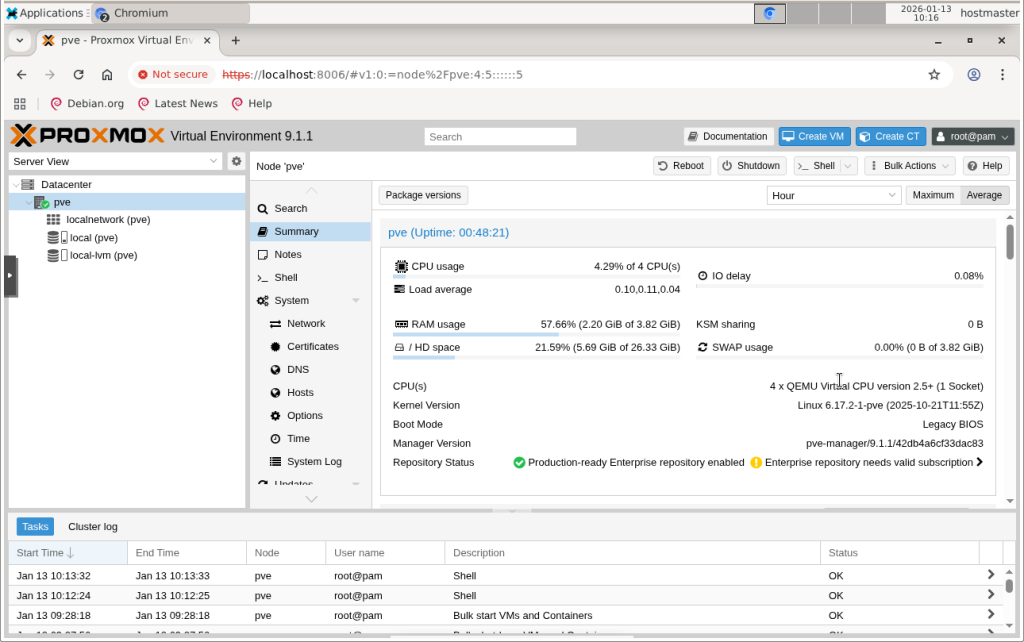Click the gear icon beside Server View

pyautogui.click(x=236, y=161)
